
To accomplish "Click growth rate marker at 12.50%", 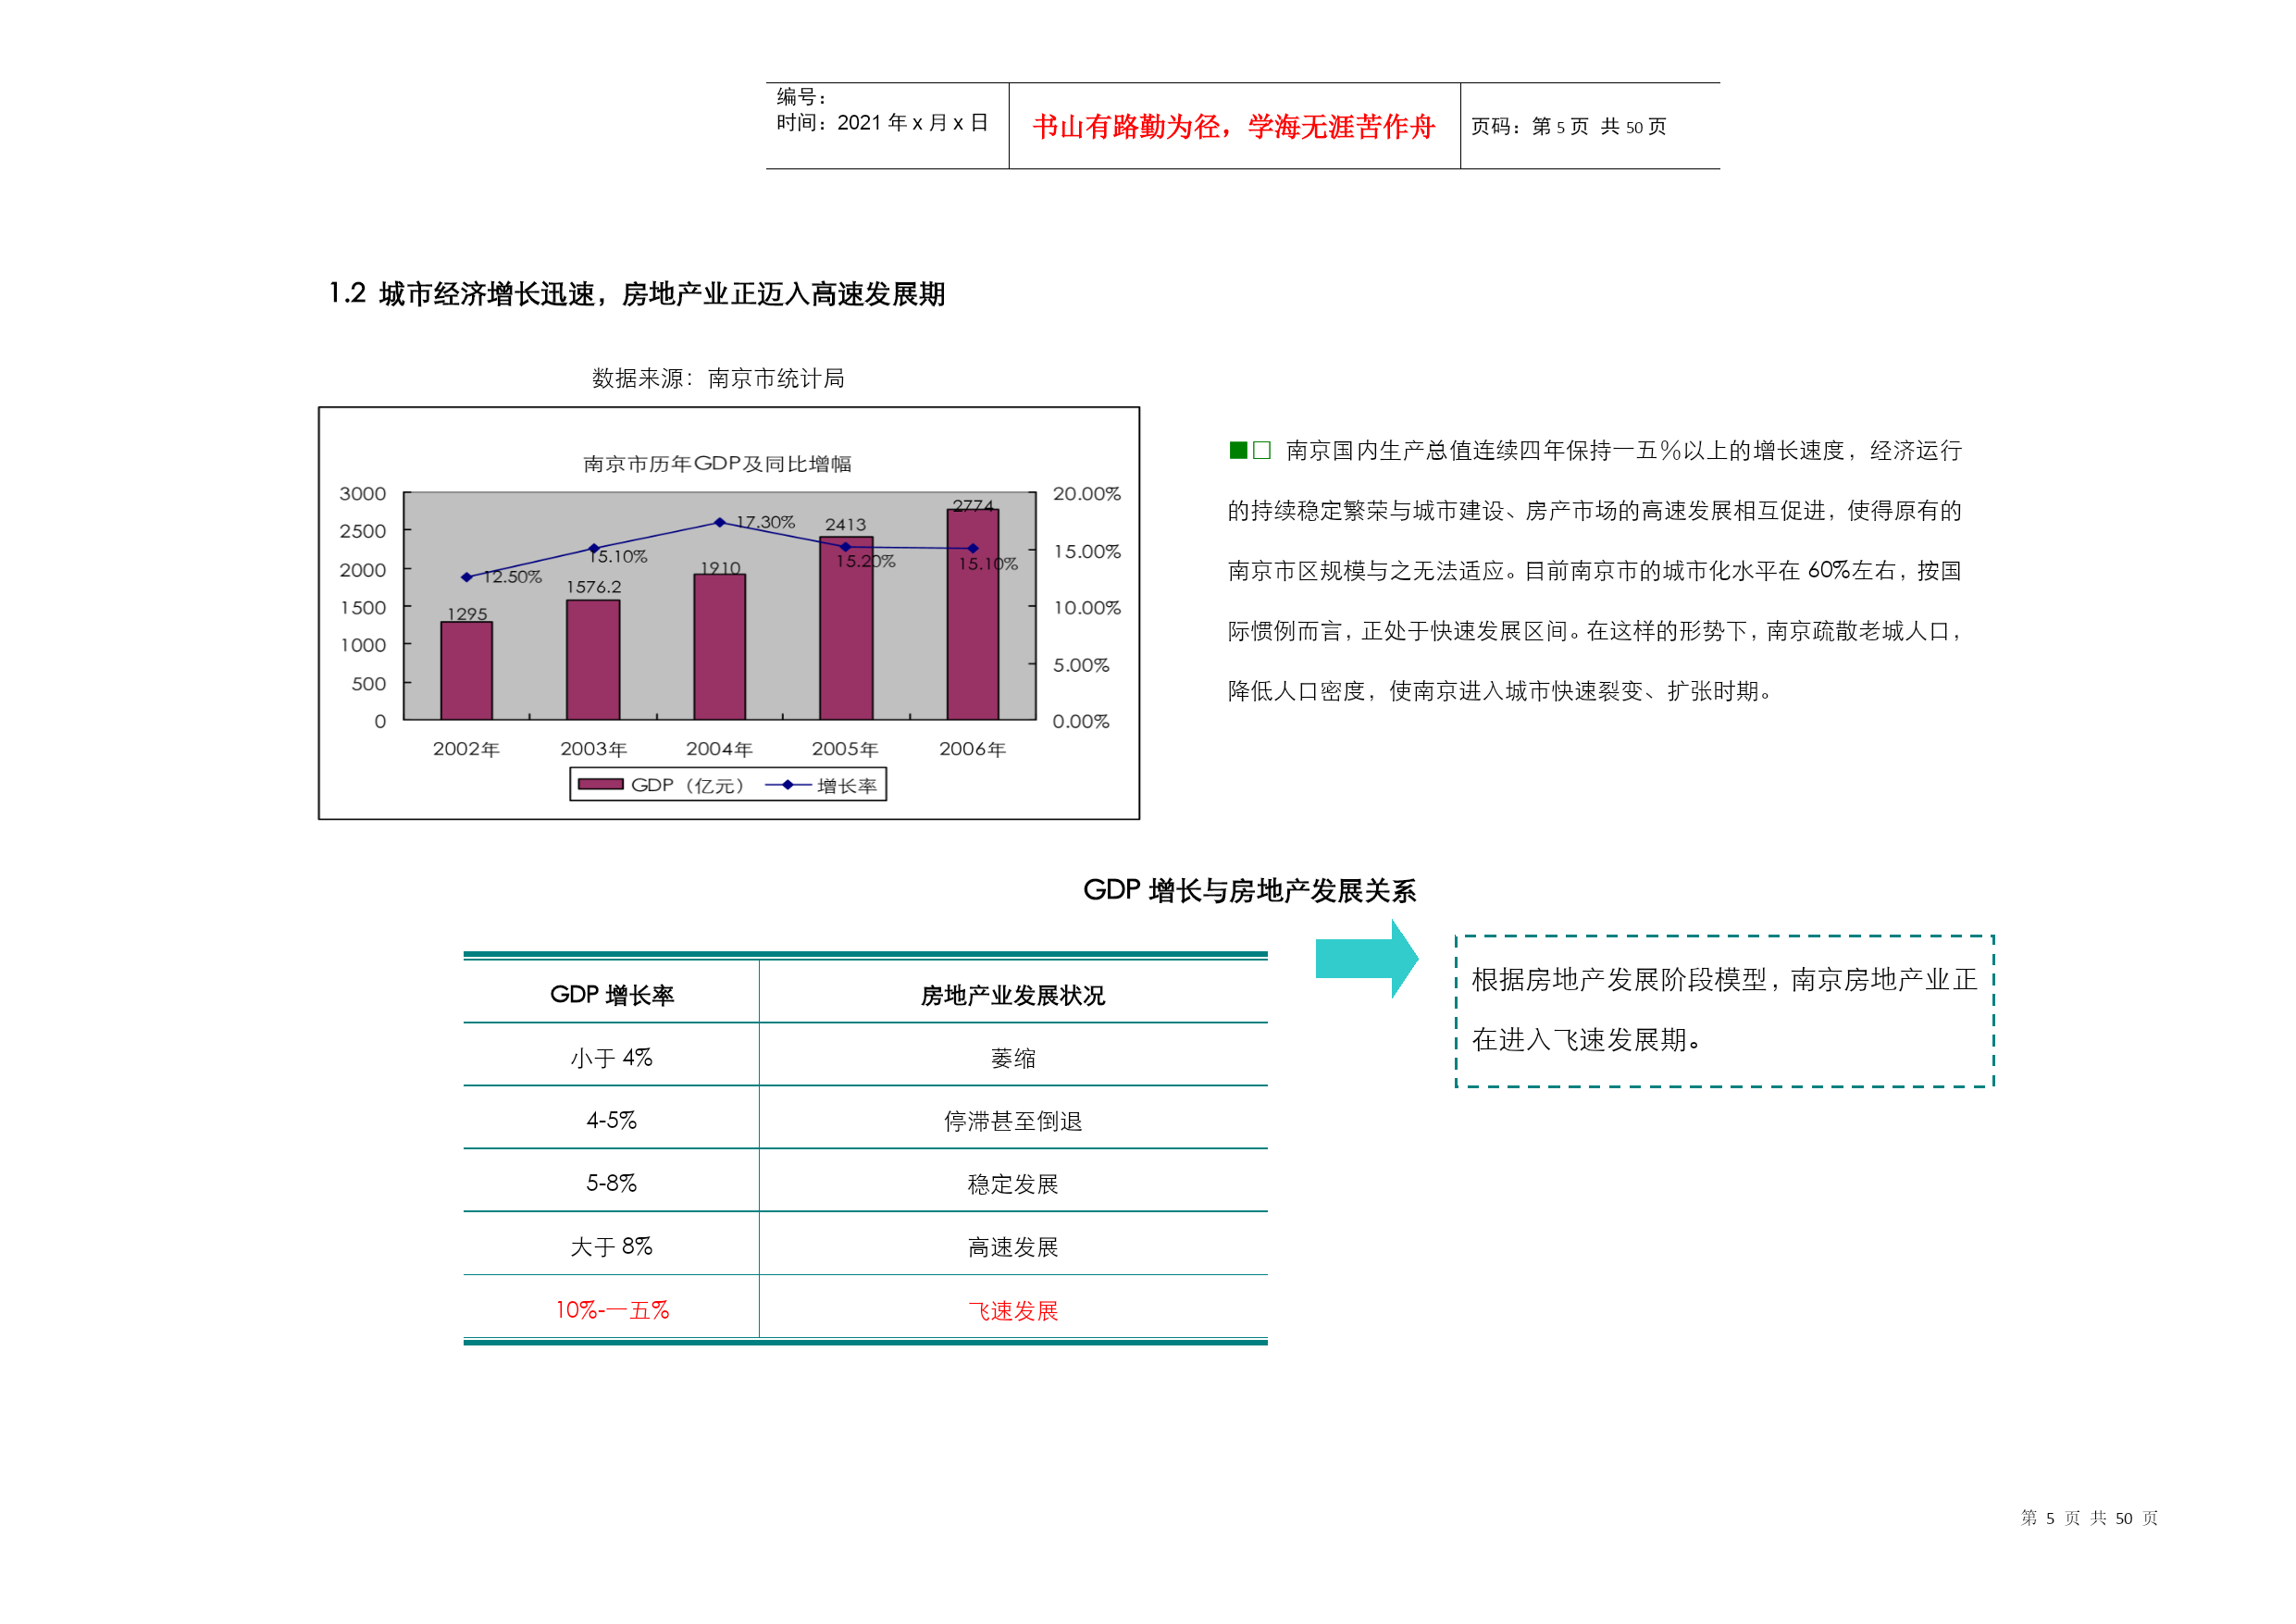I will point(466,577).
